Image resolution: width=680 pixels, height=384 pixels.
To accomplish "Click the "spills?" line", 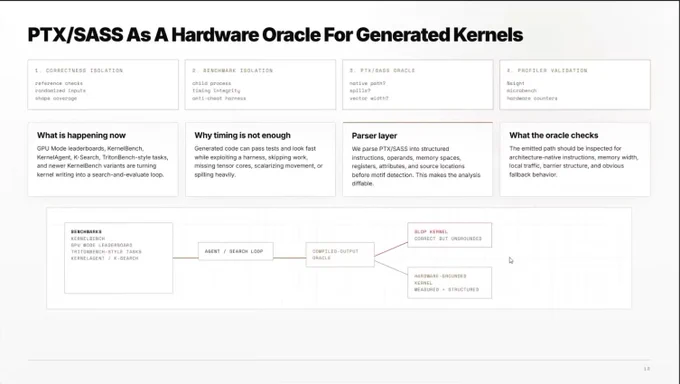I will [360, 91].
